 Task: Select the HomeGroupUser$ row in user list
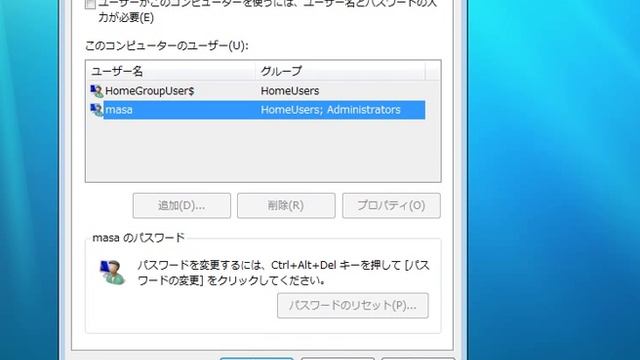click(x=257, y=91)
